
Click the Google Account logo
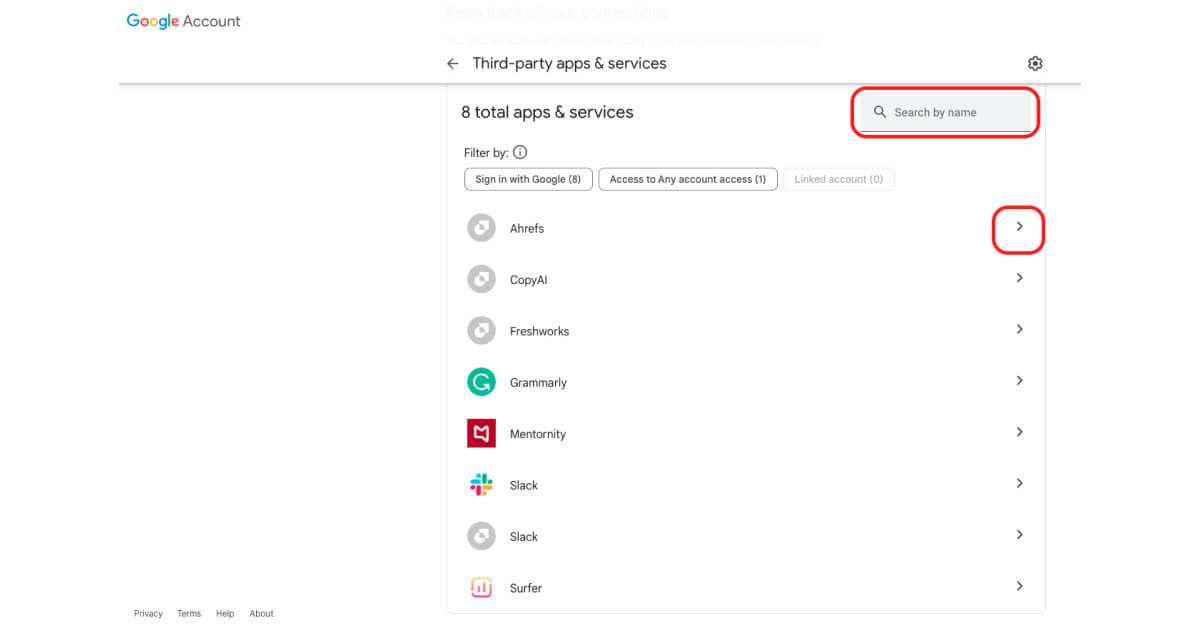coord(183,21)
